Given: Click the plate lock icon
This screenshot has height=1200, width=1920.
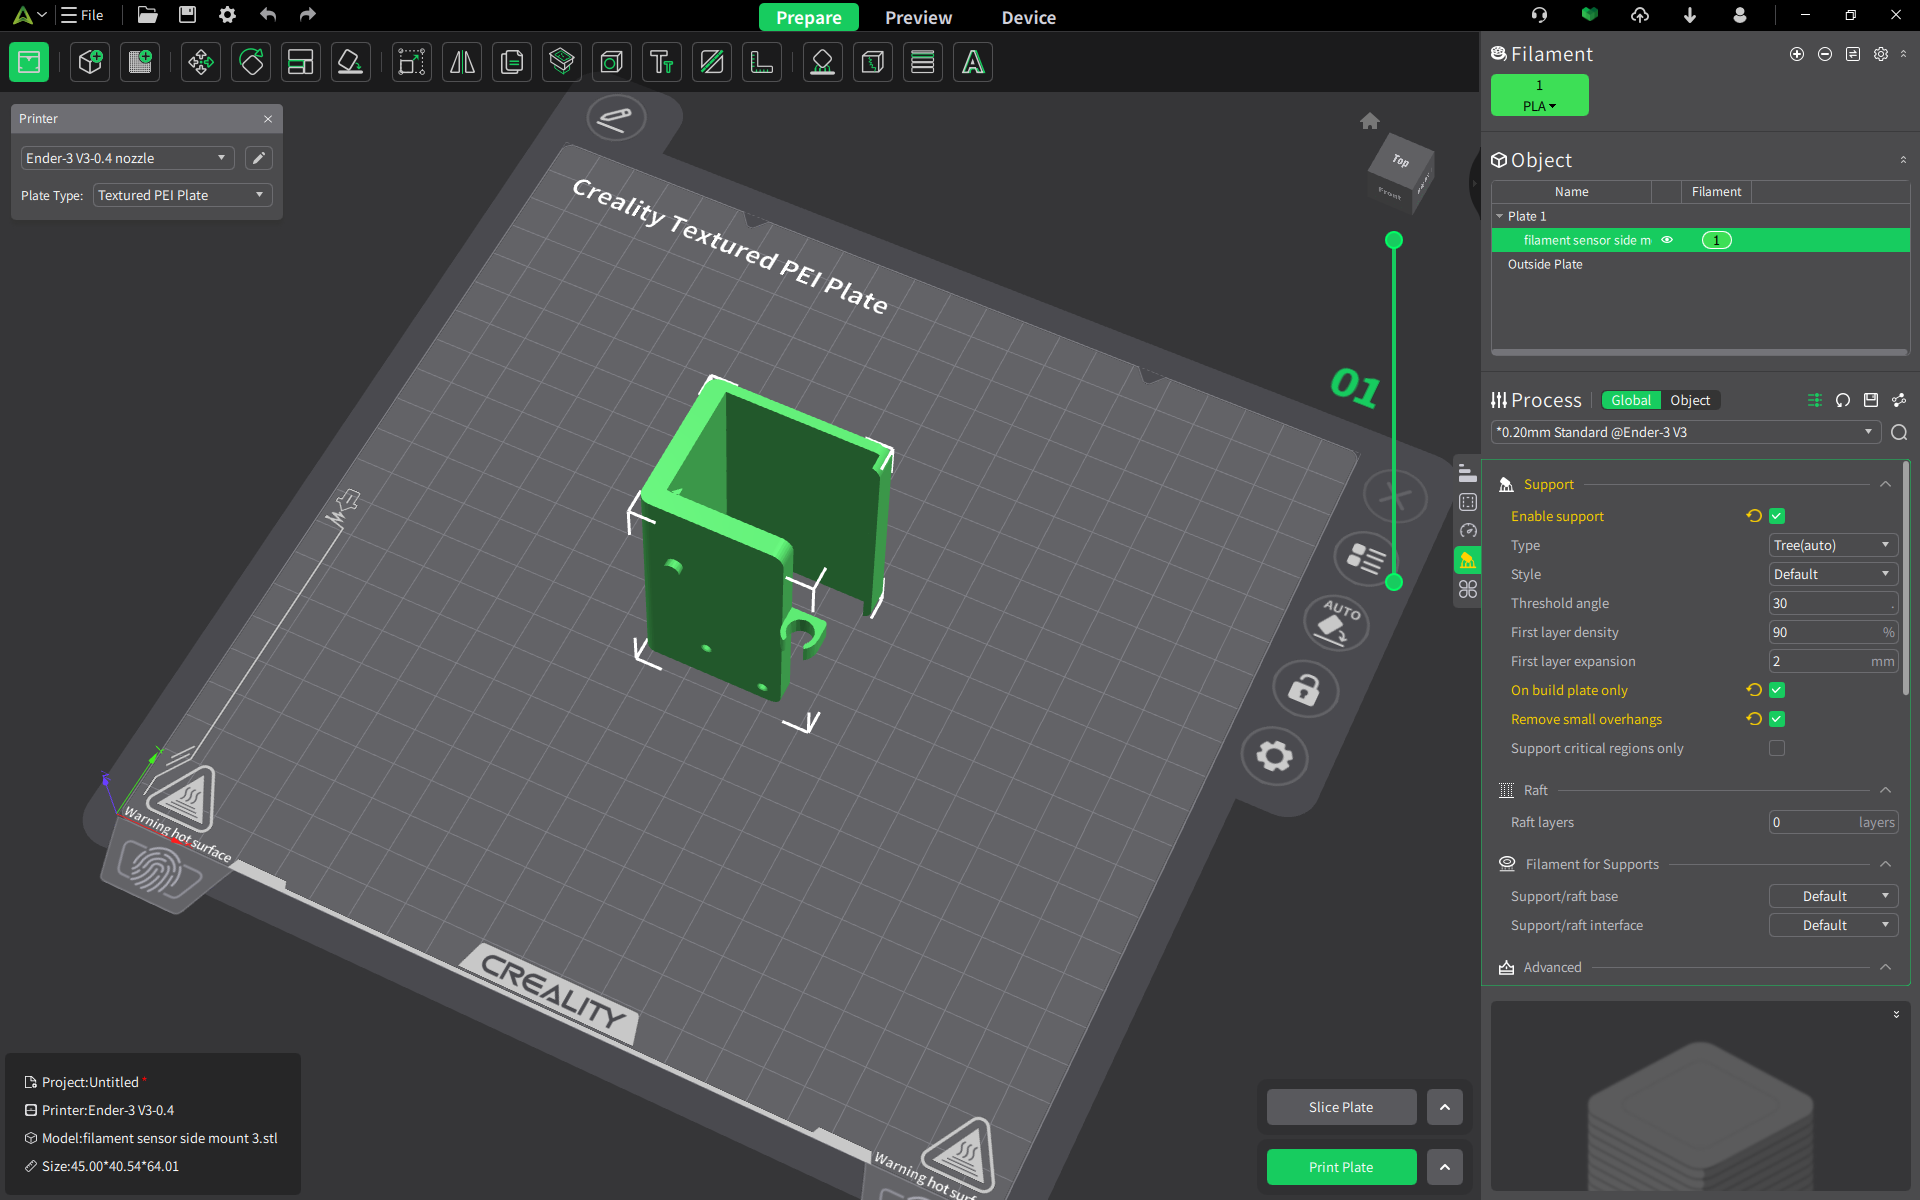Looking at the screenshot, I should click(1305, 689).
